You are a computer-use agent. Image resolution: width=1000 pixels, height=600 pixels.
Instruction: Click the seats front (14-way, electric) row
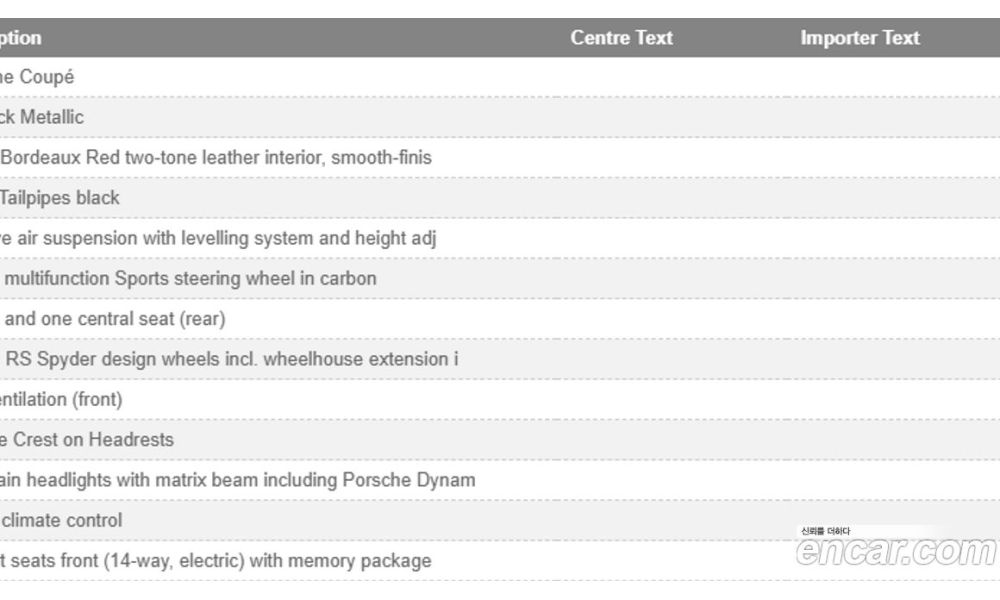216,560
